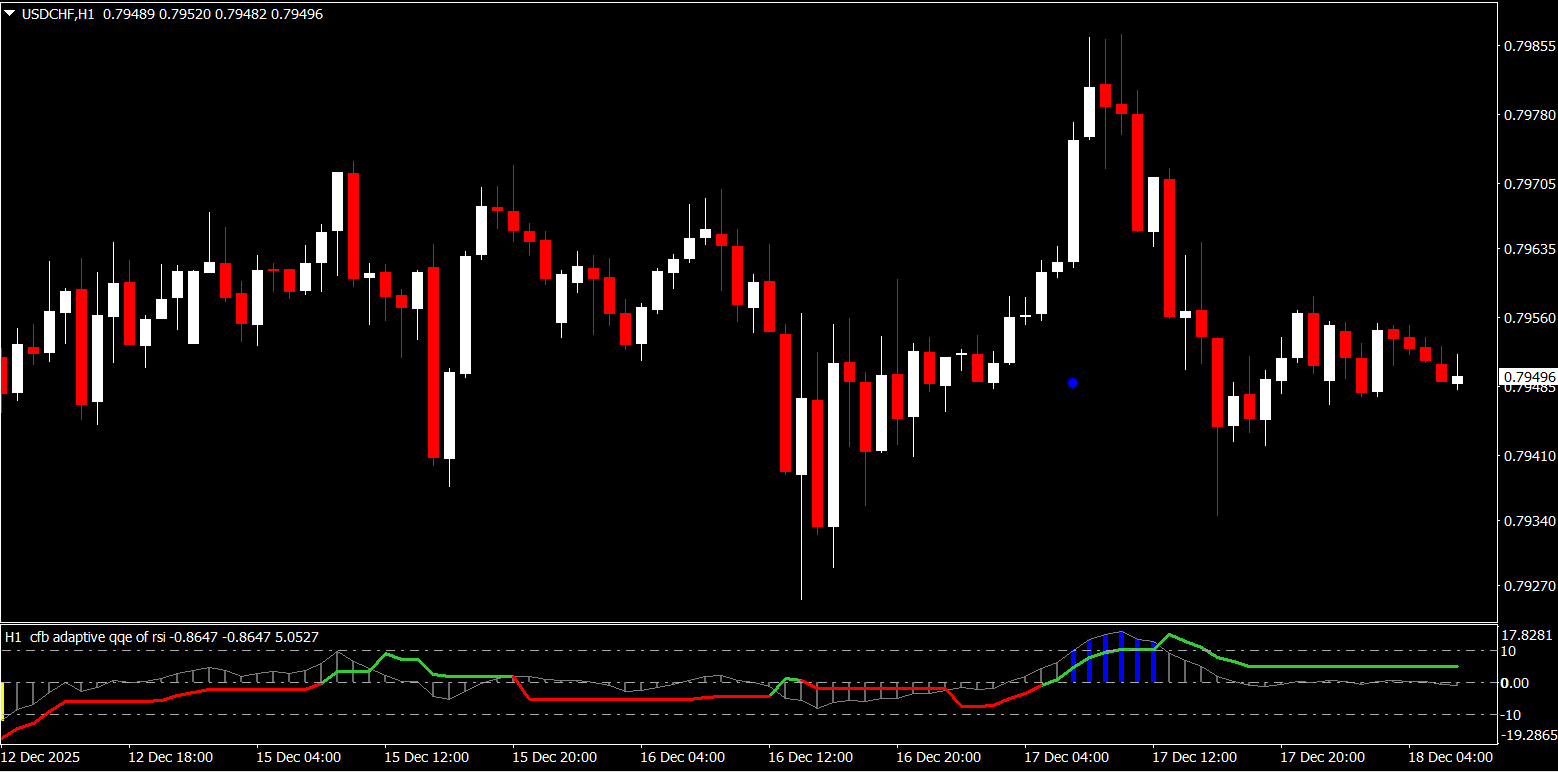Click the 0.00 level label in indicator scale

click(x=1515, y=683)
